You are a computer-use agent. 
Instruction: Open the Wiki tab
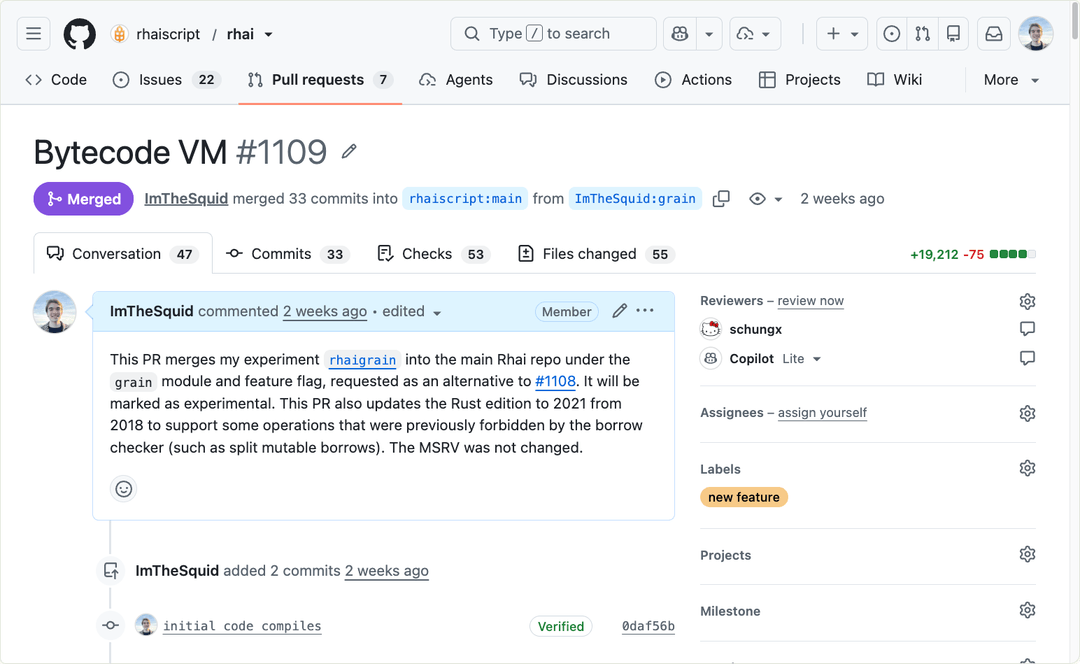(894, 80)
